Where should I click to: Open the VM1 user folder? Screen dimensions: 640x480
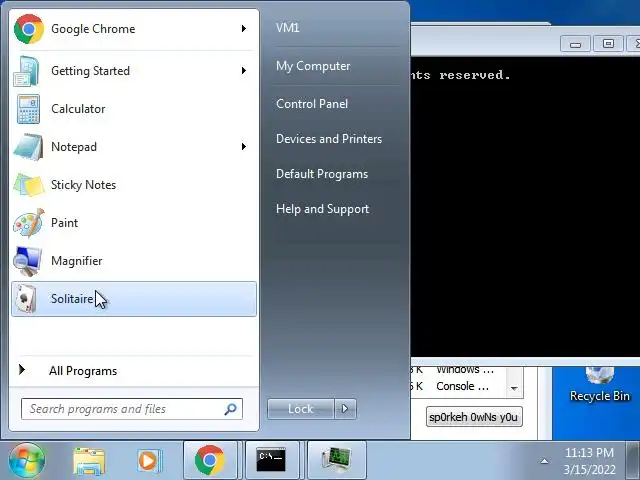click(x=287, y=28)
